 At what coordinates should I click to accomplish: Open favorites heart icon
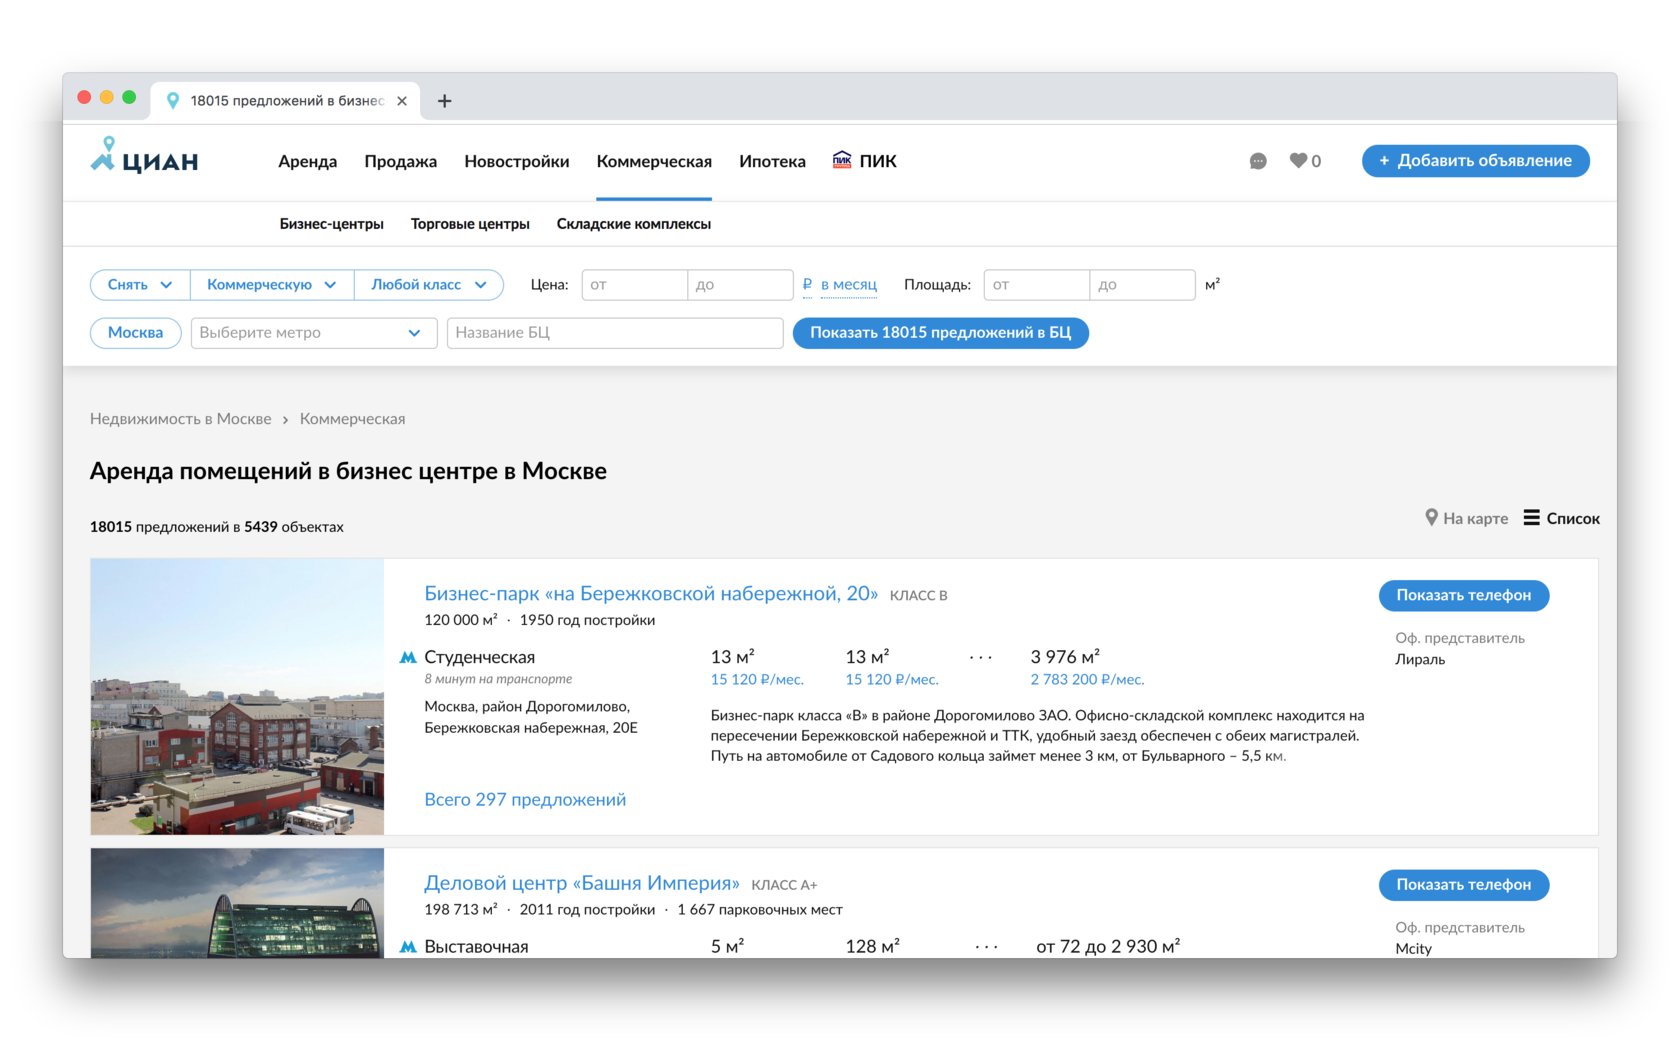pos(1298,160)
